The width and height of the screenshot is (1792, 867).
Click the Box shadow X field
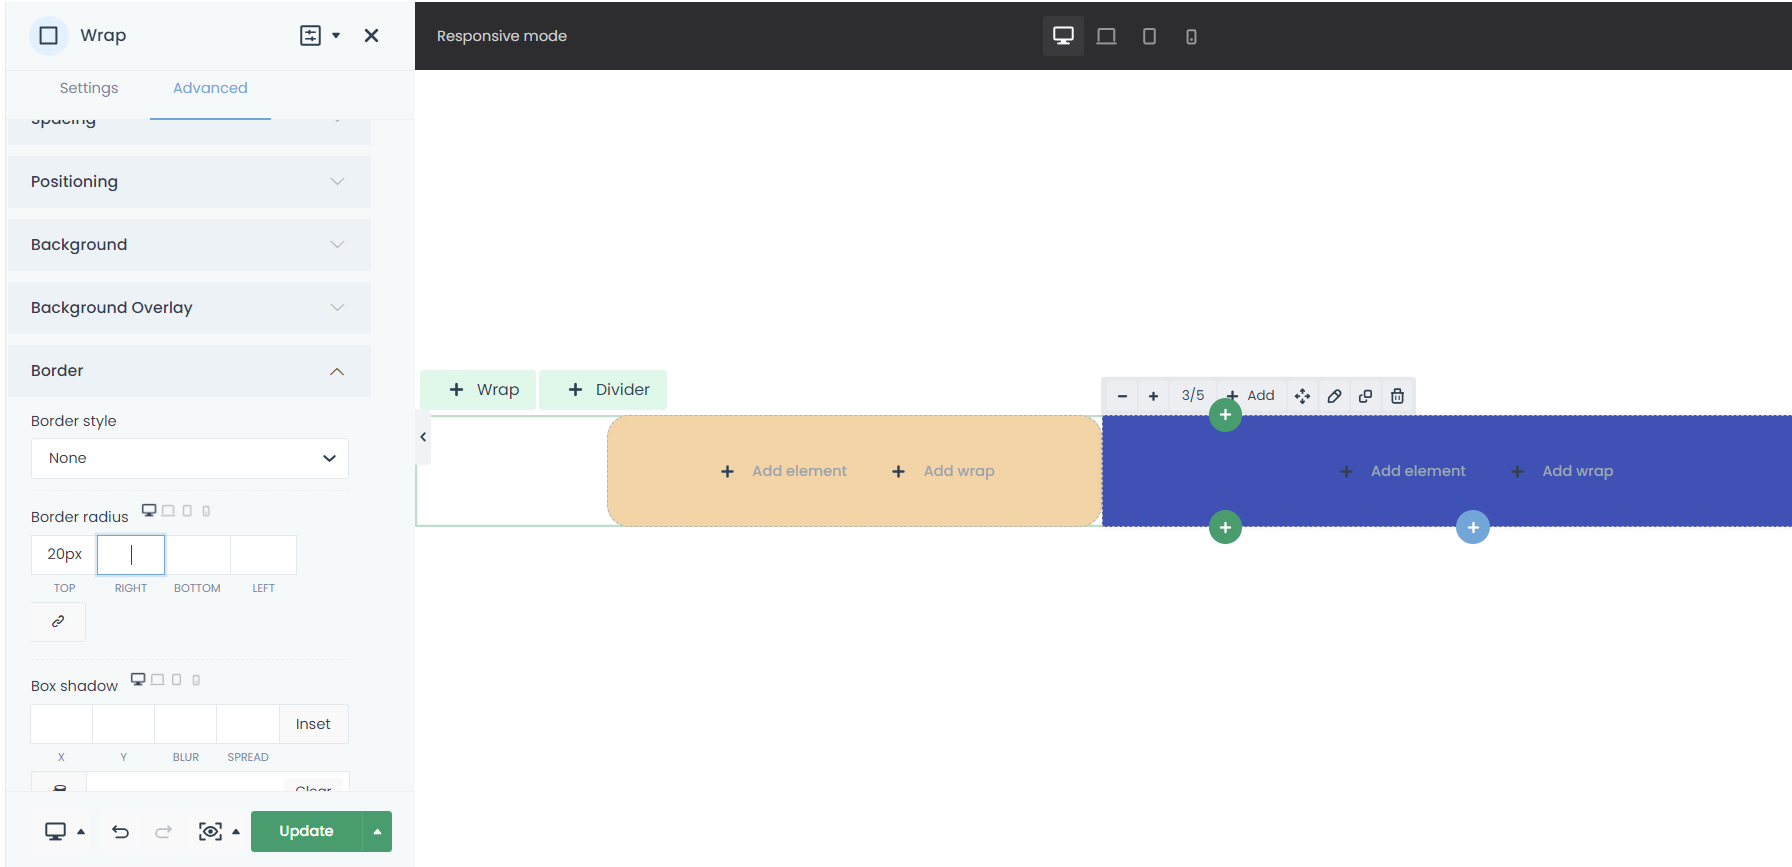61,724
